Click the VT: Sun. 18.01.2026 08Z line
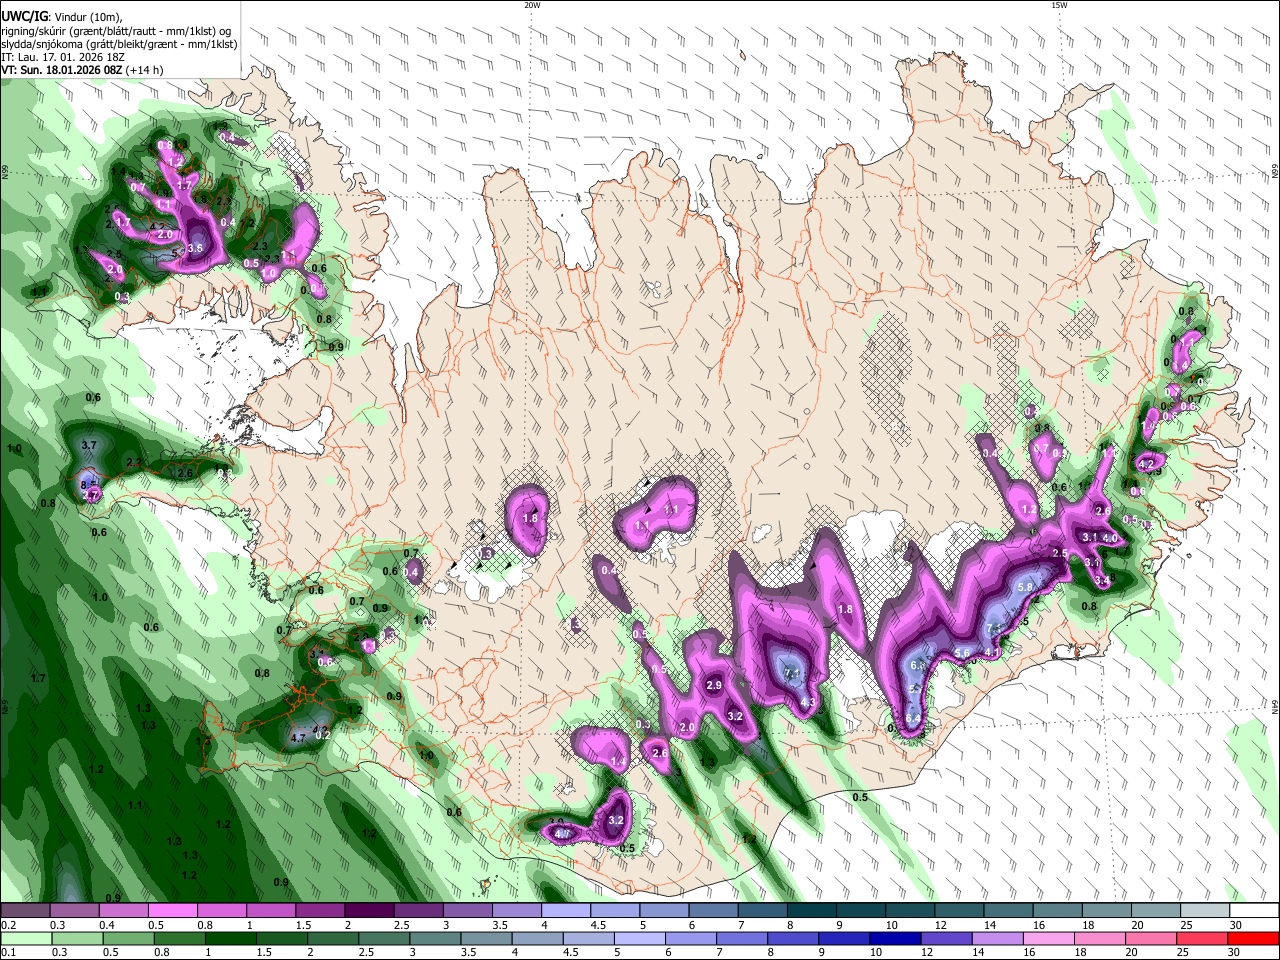This screenshot has height=960, width=1280. [x=82, y=70]
